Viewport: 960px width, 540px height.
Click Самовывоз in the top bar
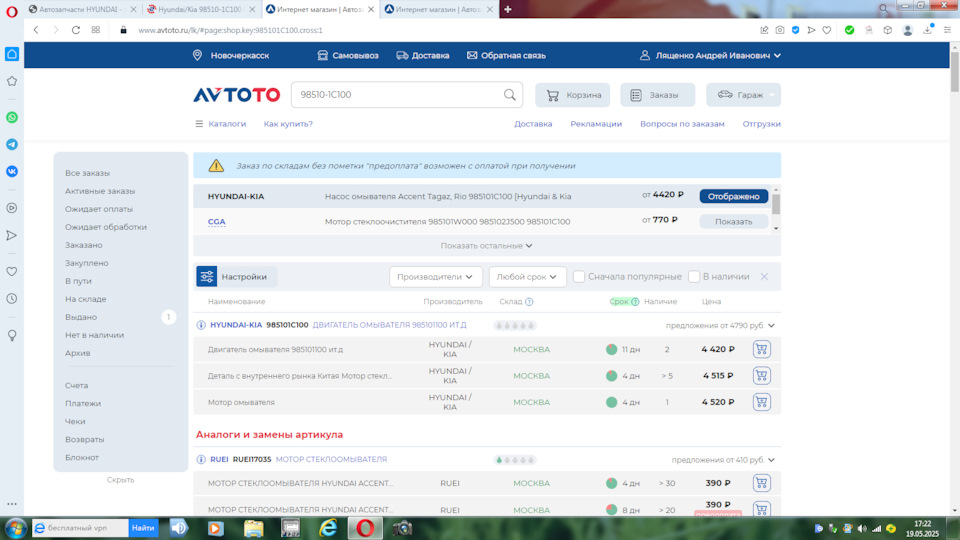(348, 55)
